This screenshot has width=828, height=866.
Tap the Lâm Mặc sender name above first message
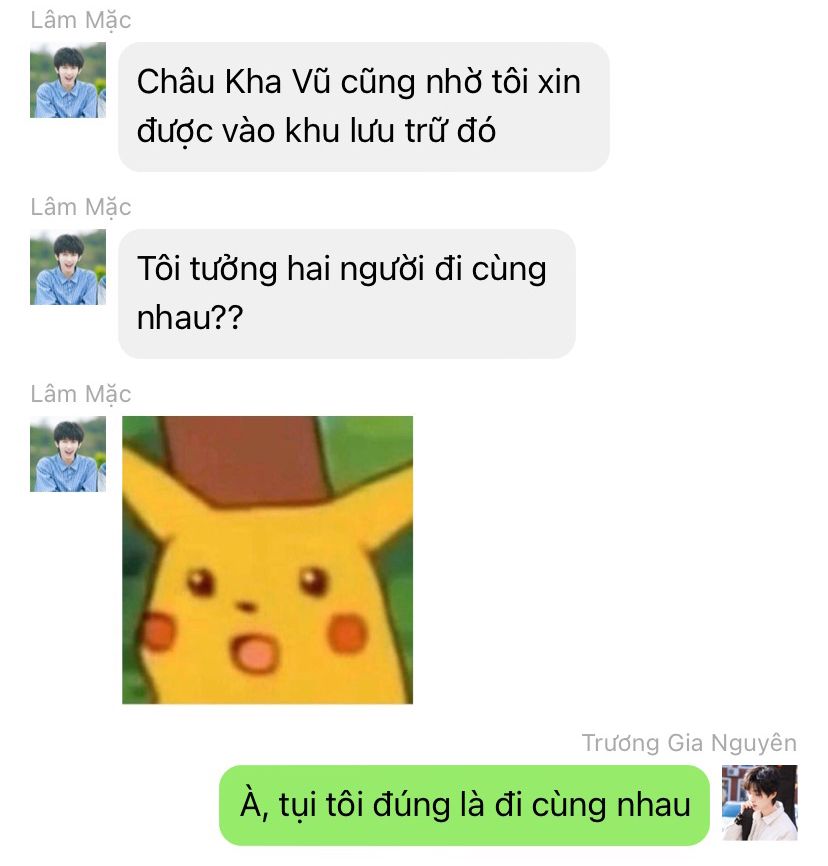[x=81, y=20]
